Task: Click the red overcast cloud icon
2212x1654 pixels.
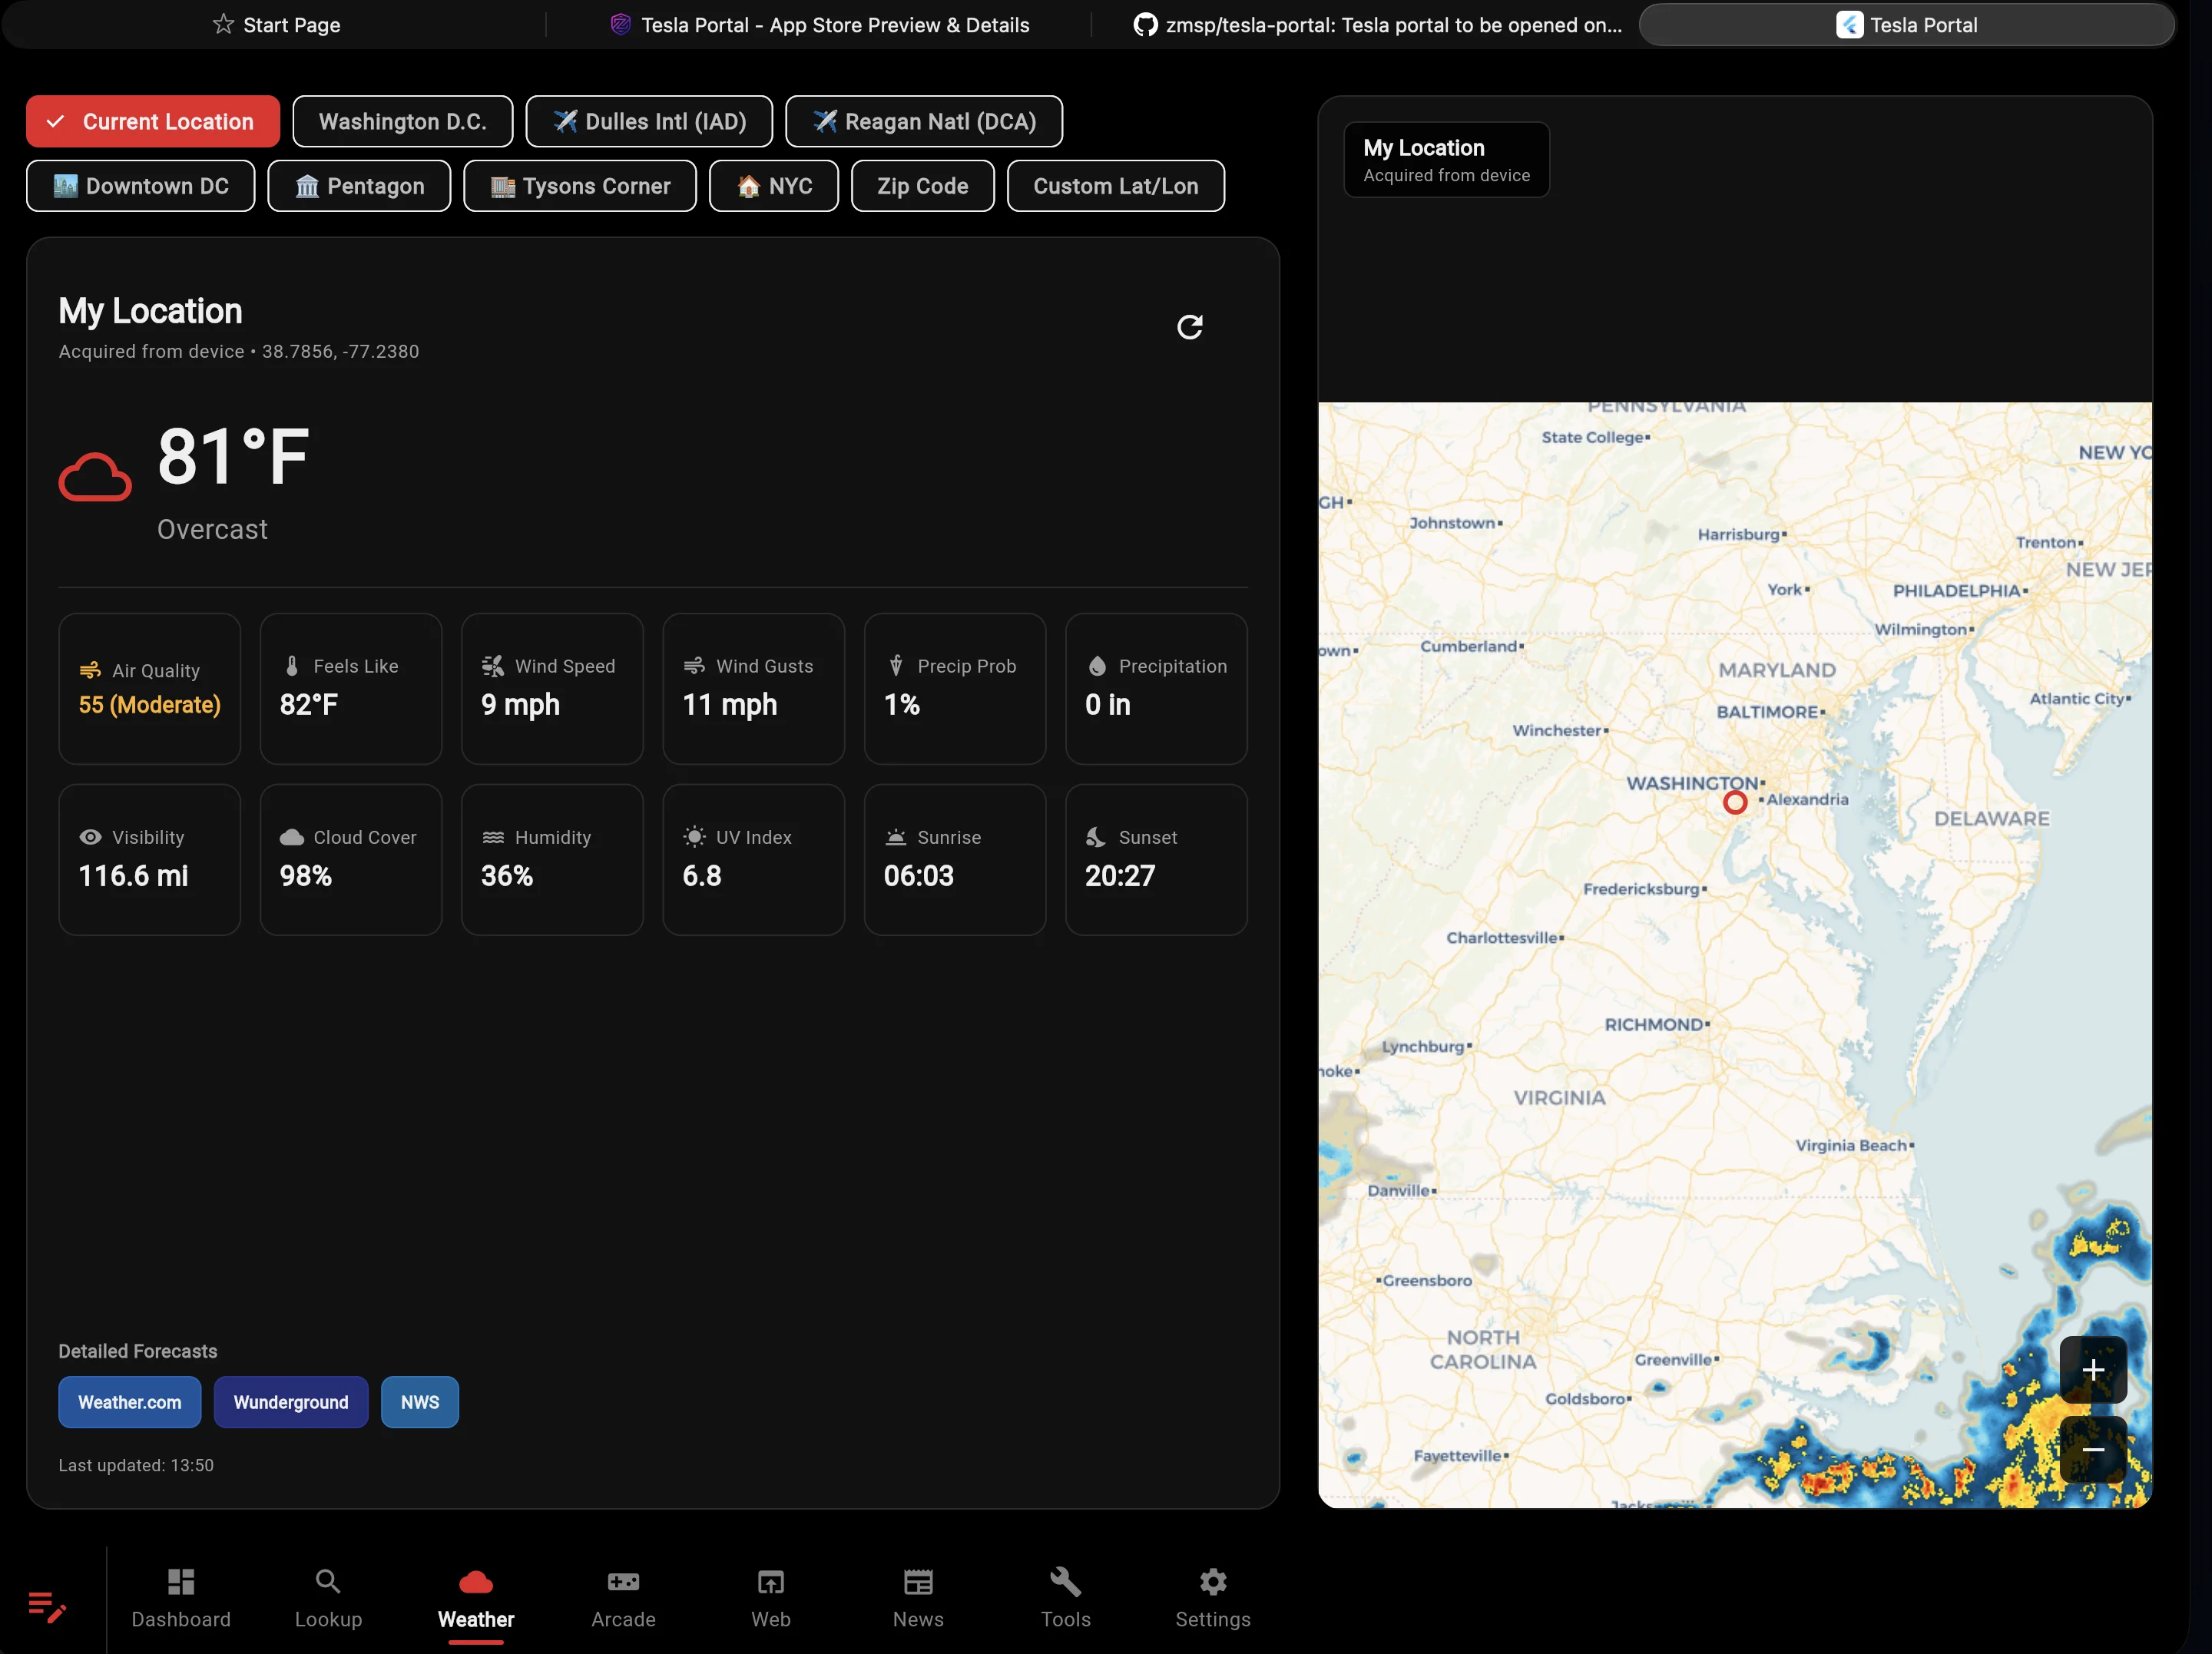Action: point(95,477)
